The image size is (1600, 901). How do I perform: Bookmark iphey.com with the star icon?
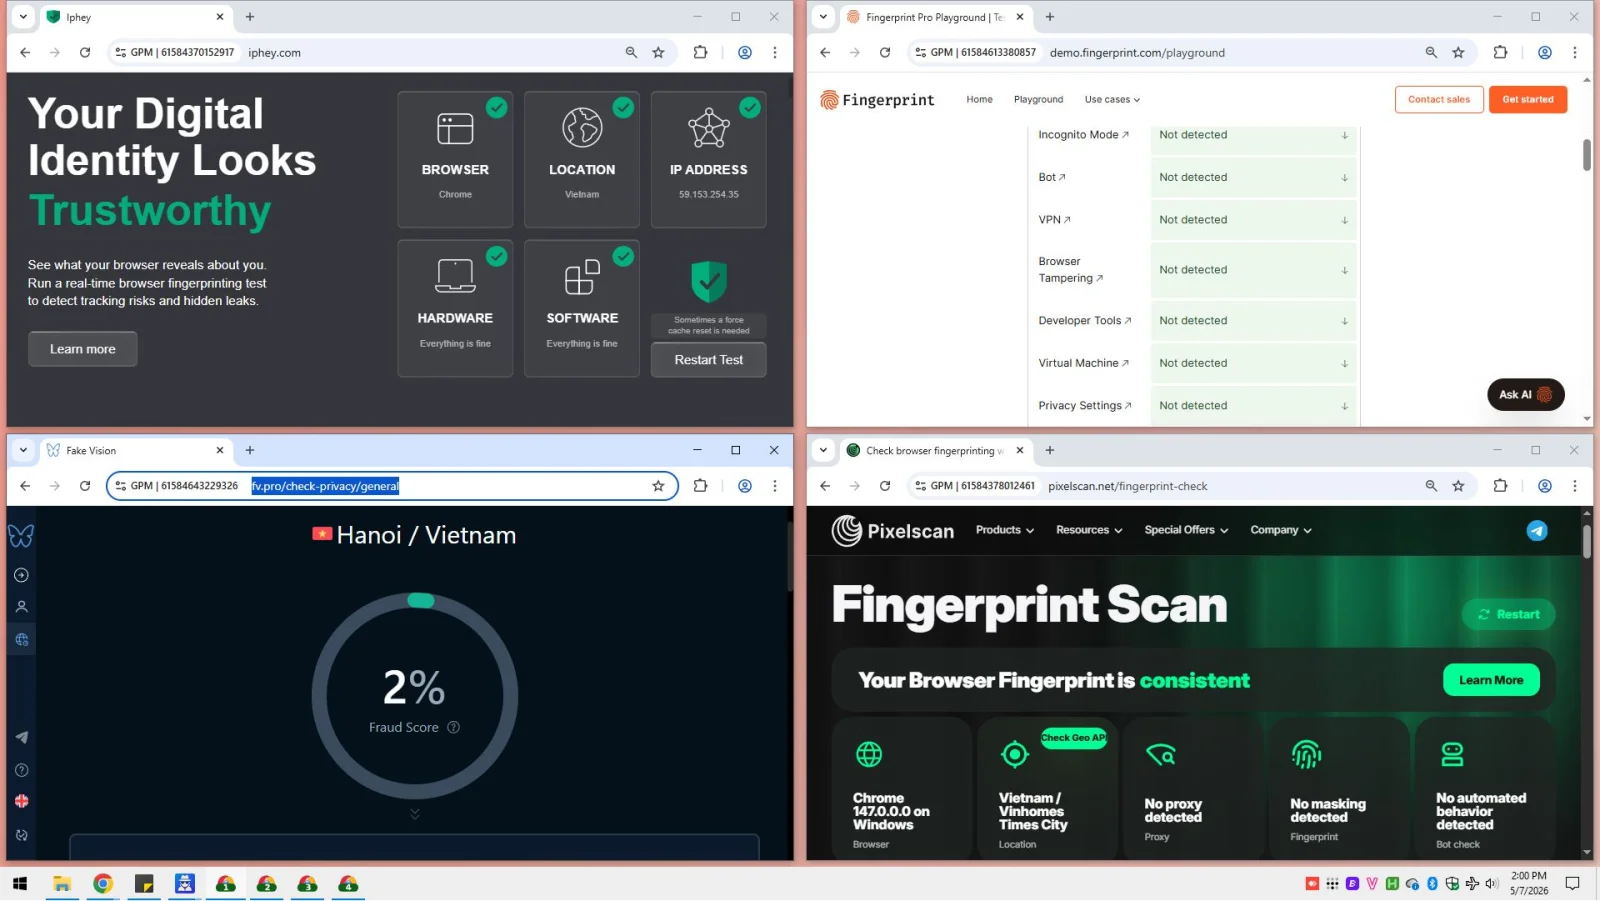[x=658, y=53]
